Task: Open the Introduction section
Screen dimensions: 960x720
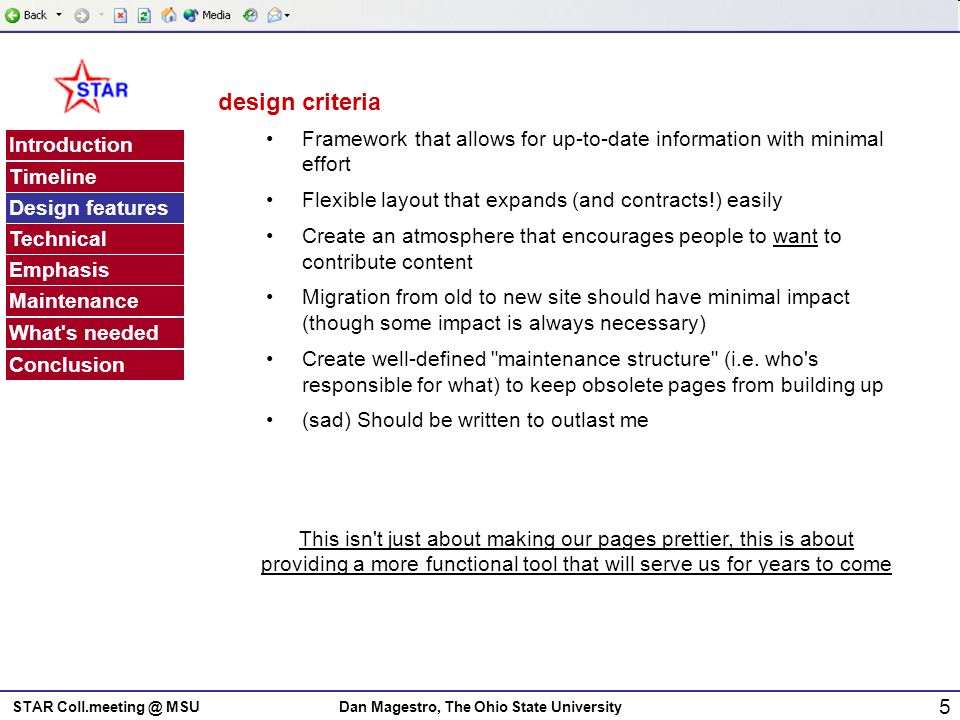Action: tap(95, 145)
